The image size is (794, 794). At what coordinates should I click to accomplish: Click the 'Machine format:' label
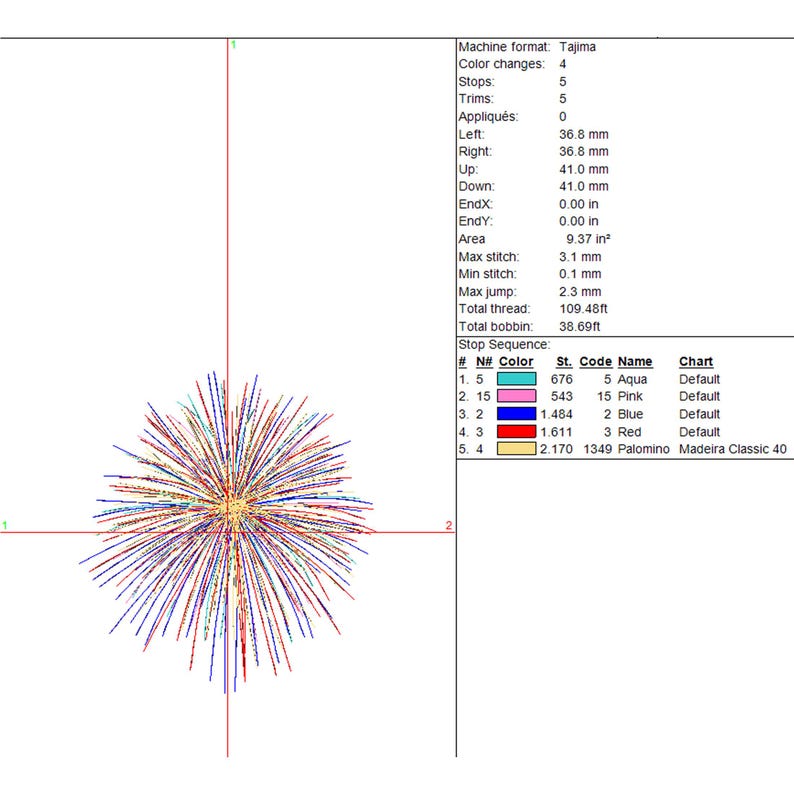coord(504,47)
